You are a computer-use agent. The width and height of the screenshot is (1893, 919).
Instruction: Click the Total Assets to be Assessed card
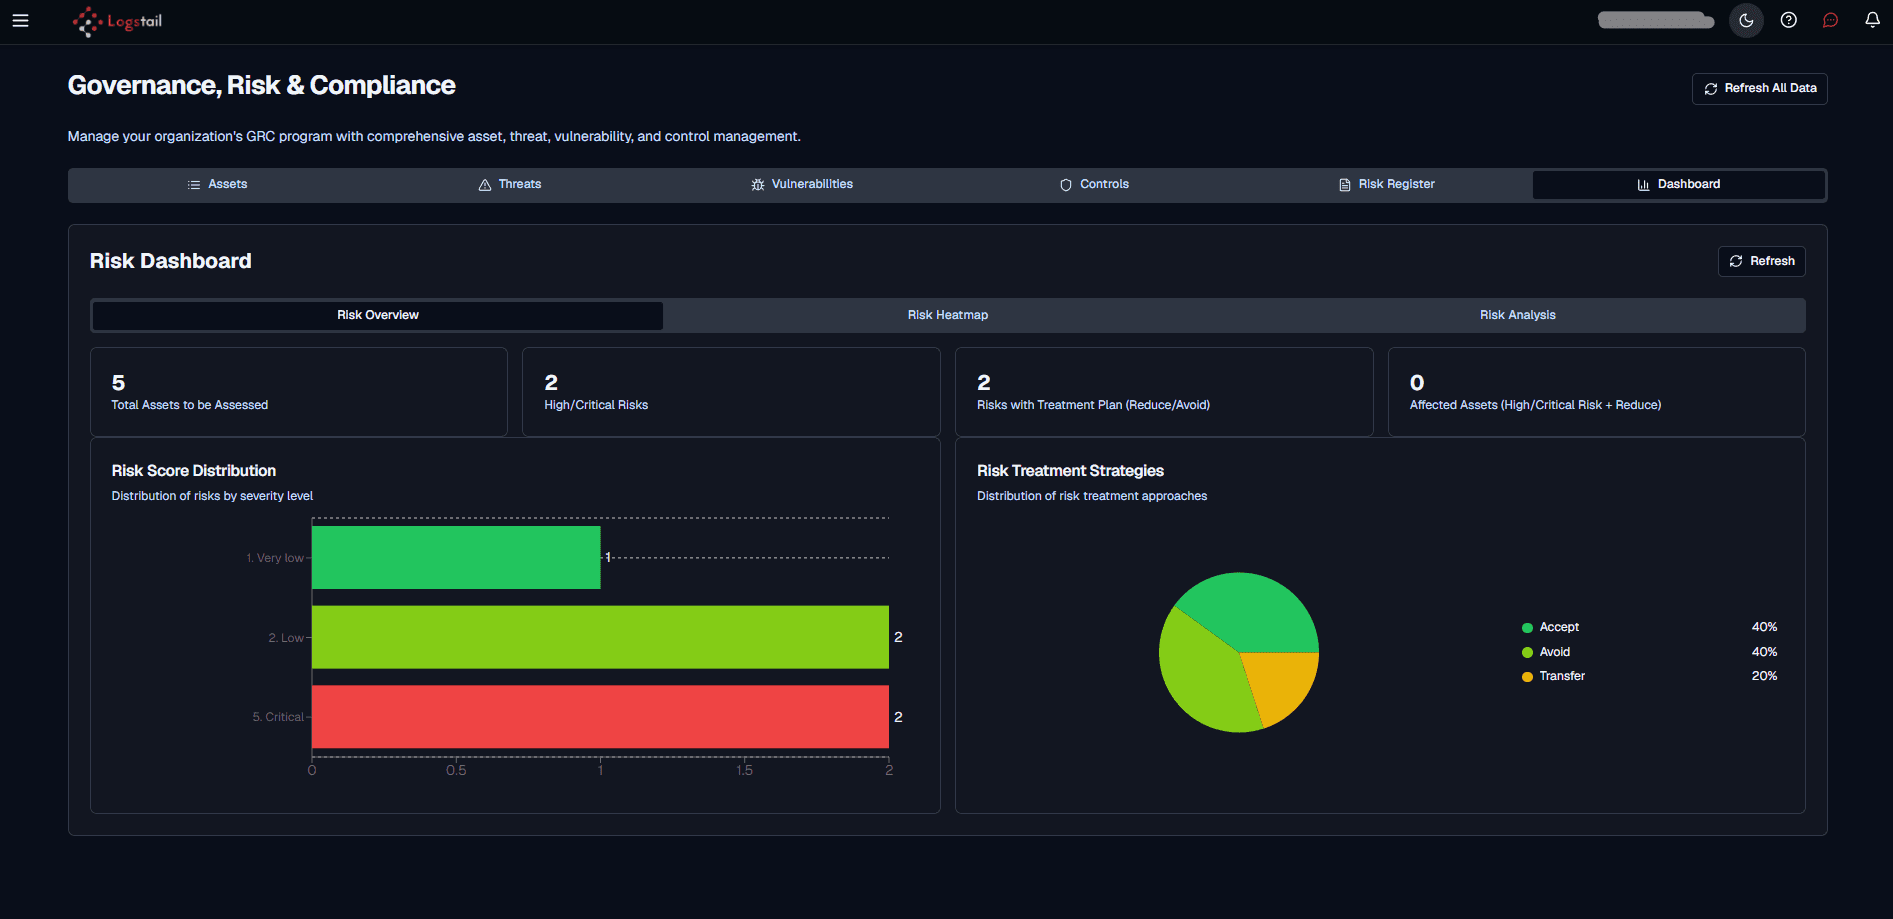click(x=299, y=392)
